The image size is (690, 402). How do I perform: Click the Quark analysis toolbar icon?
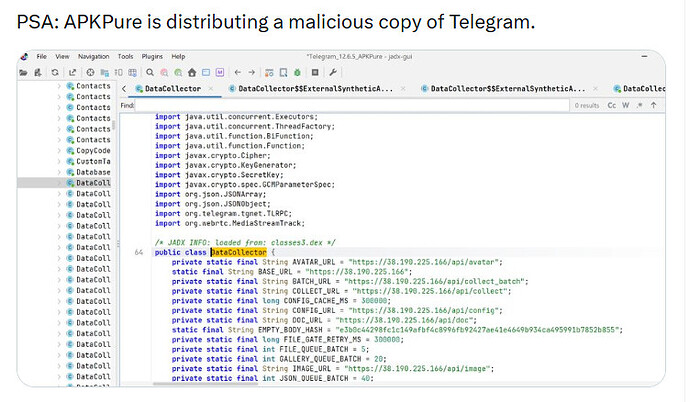[x=283, y=73]
